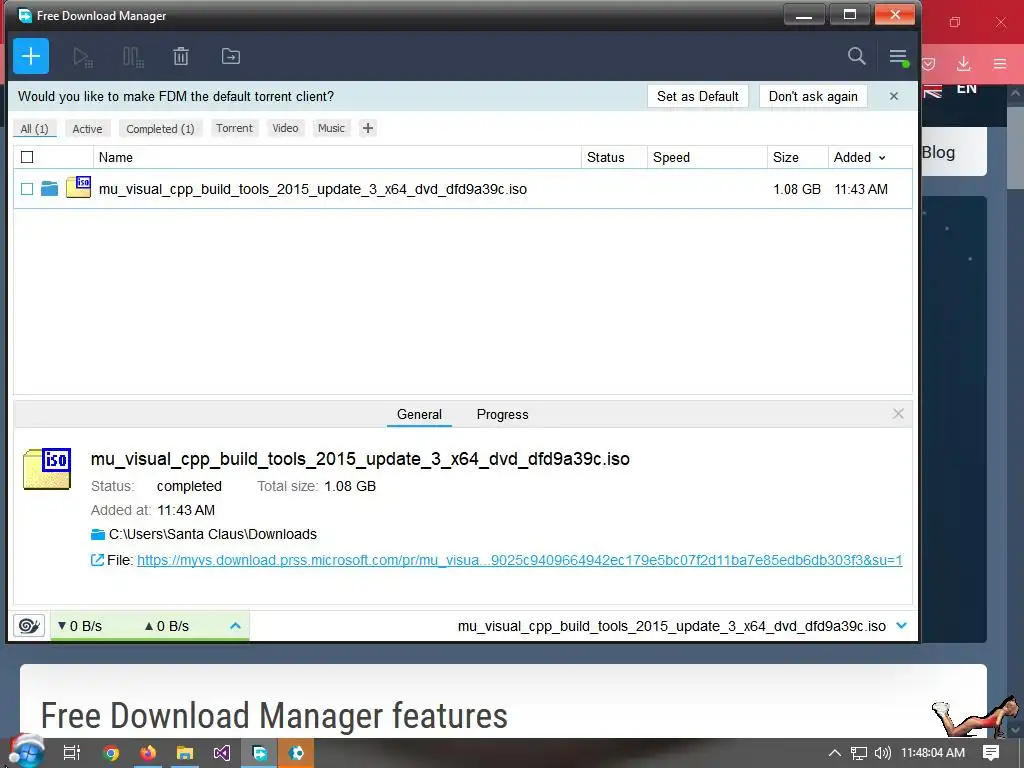
Task: Open Task View on the taskbar
Action: pos(71,753)
